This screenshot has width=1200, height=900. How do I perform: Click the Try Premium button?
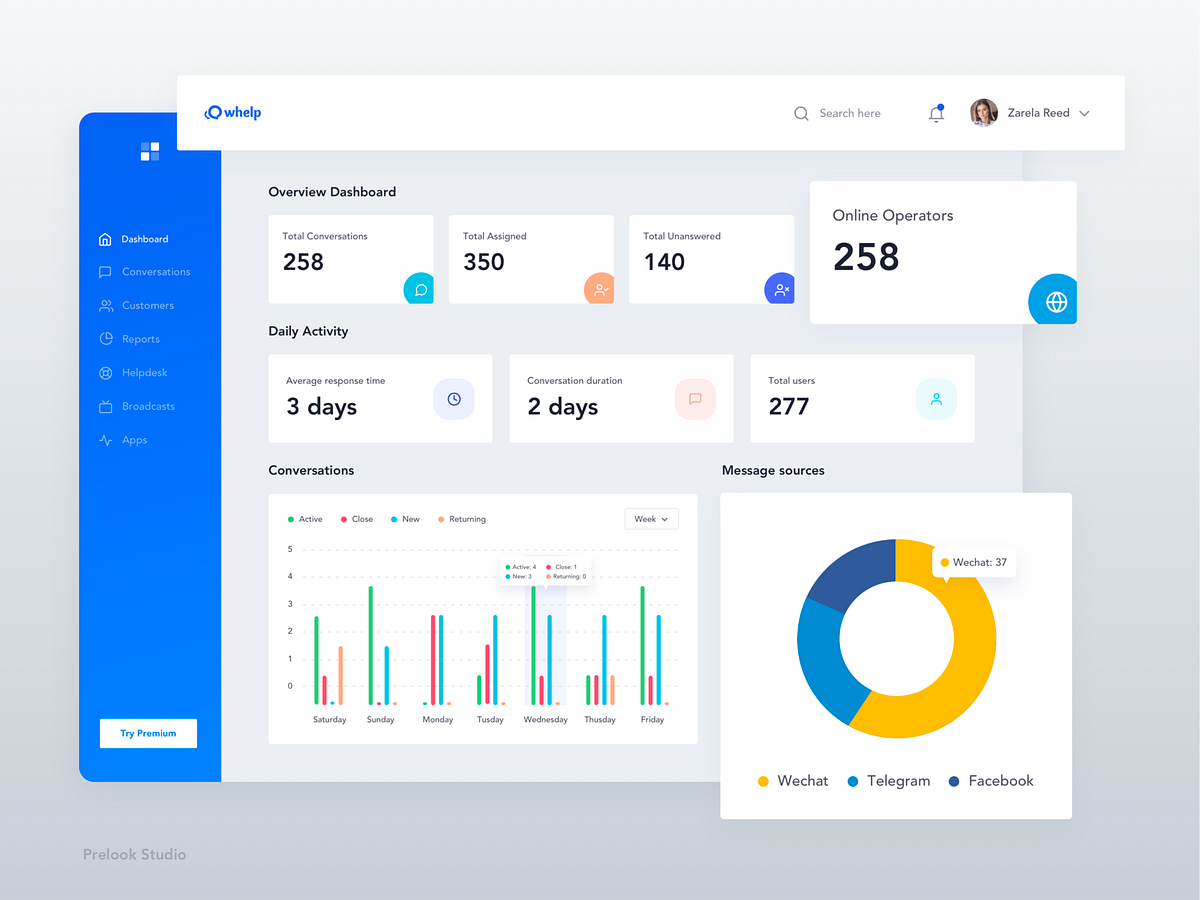click(x=148, y=733)
